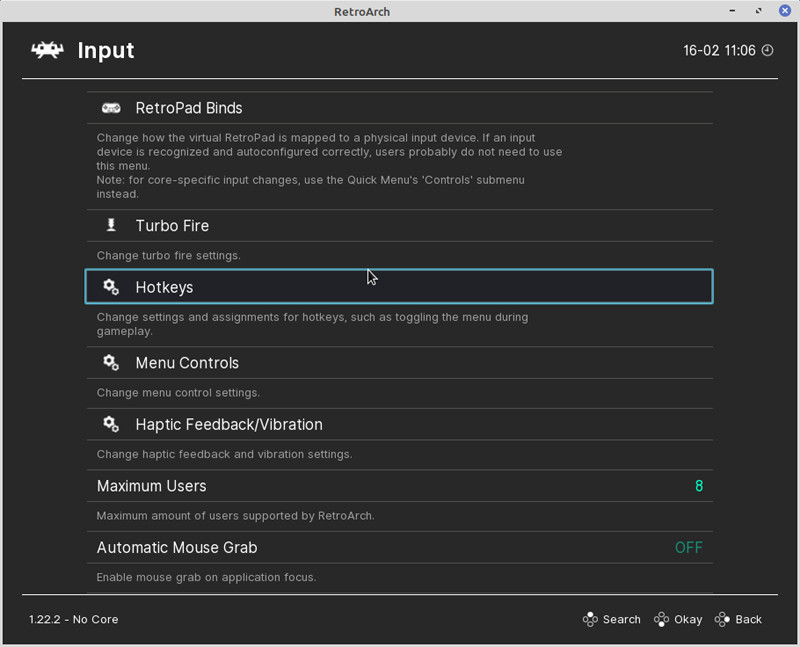
Task: Open the Menu Controls settings
Action: click(x=399, y=363)
